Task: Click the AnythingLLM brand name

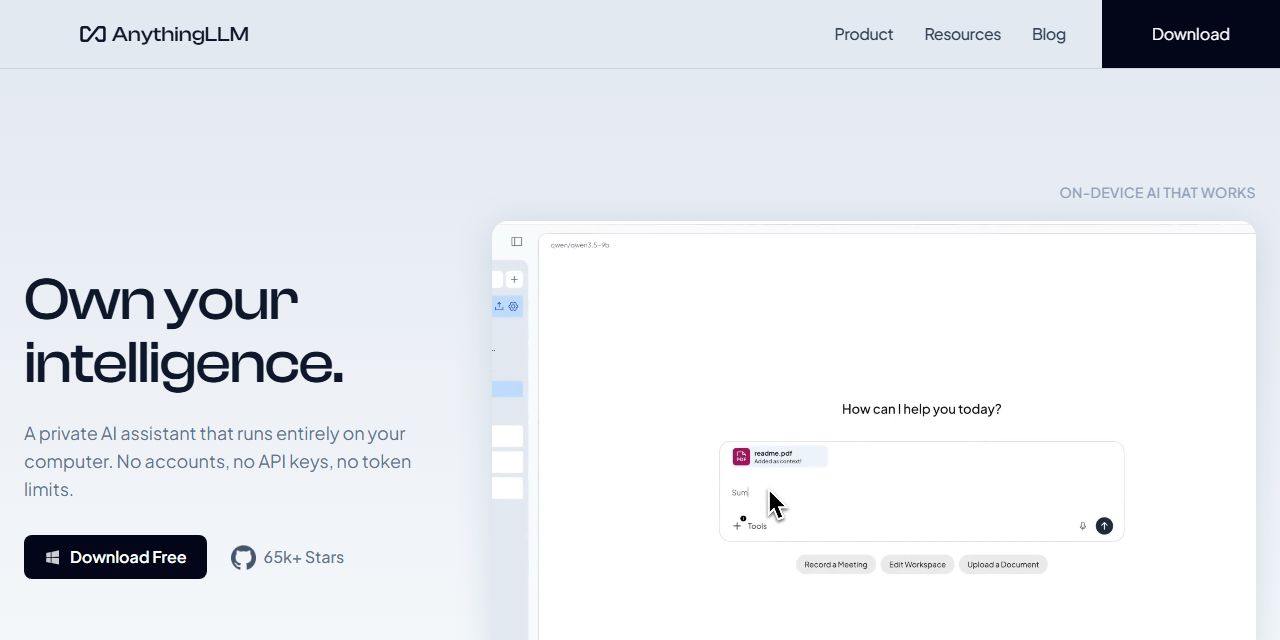Action: click(180, 34)
